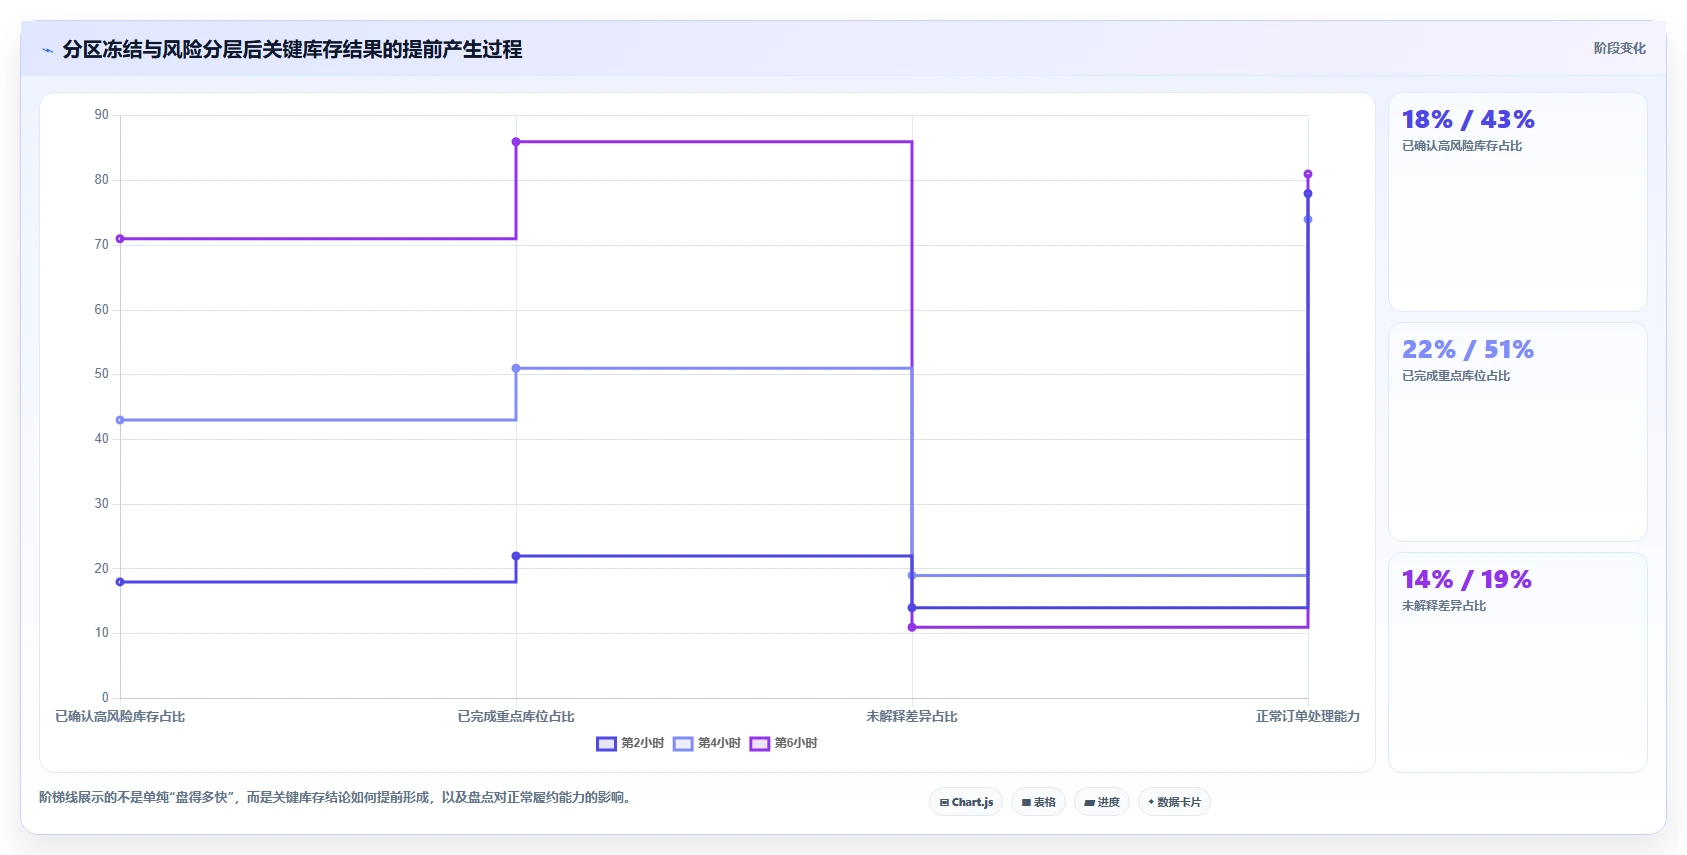Click the 未解释差异占比 x-axis label

point(912,717)
